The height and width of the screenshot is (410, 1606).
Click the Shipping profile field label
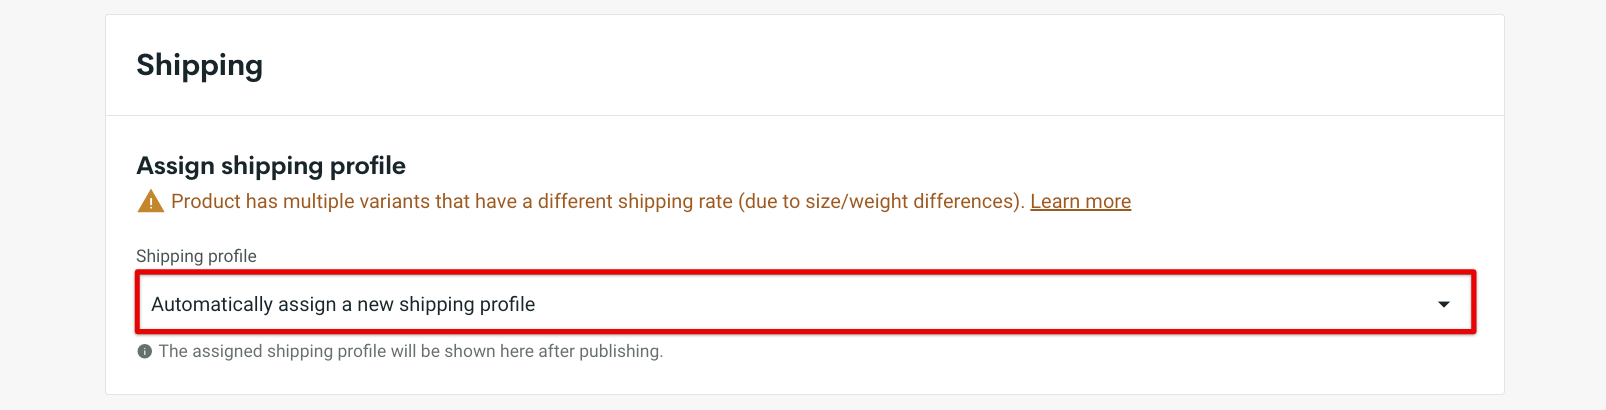click(x=196, y=256)
